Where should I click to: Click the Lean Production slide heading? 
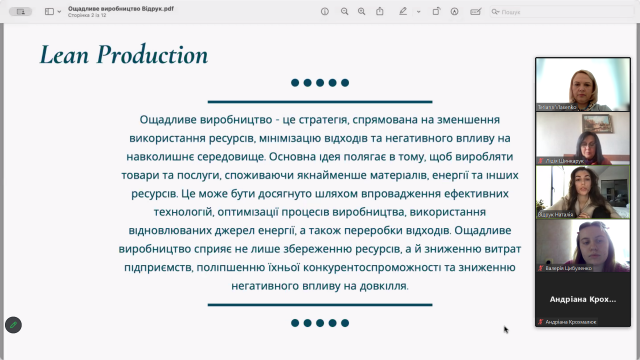tap(124, 55)
